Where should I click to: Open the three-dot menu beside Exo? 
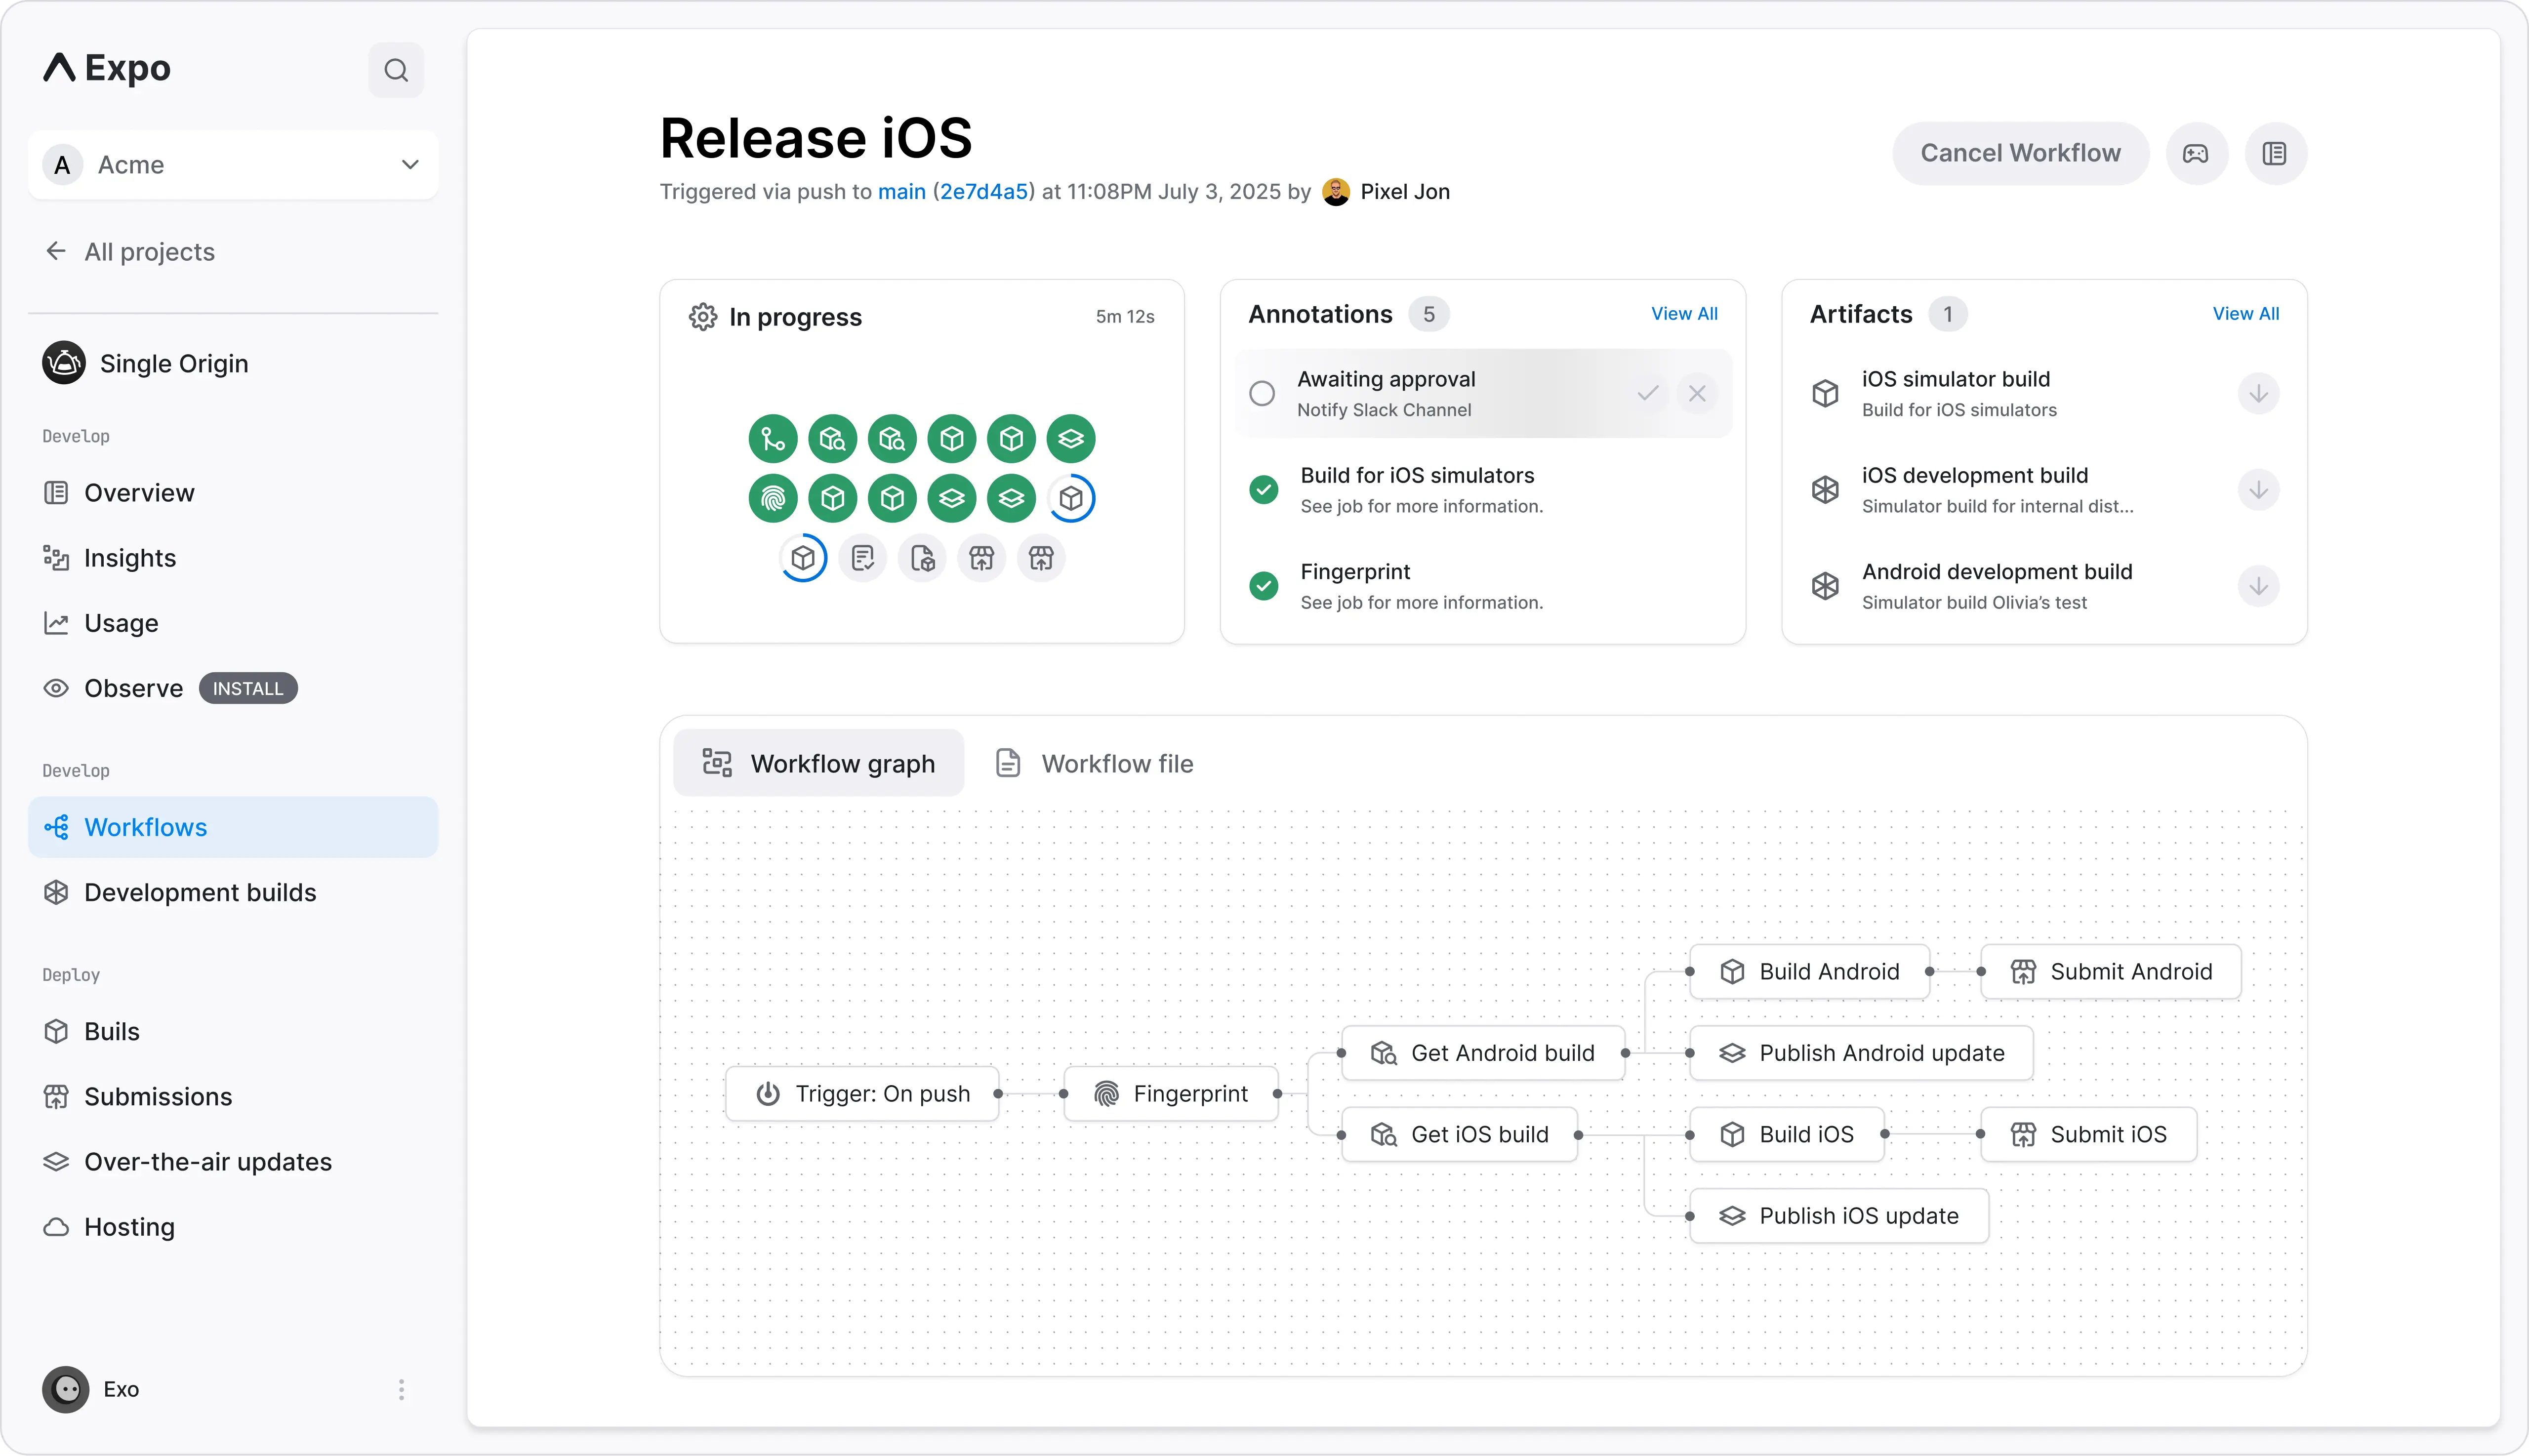401,1389
